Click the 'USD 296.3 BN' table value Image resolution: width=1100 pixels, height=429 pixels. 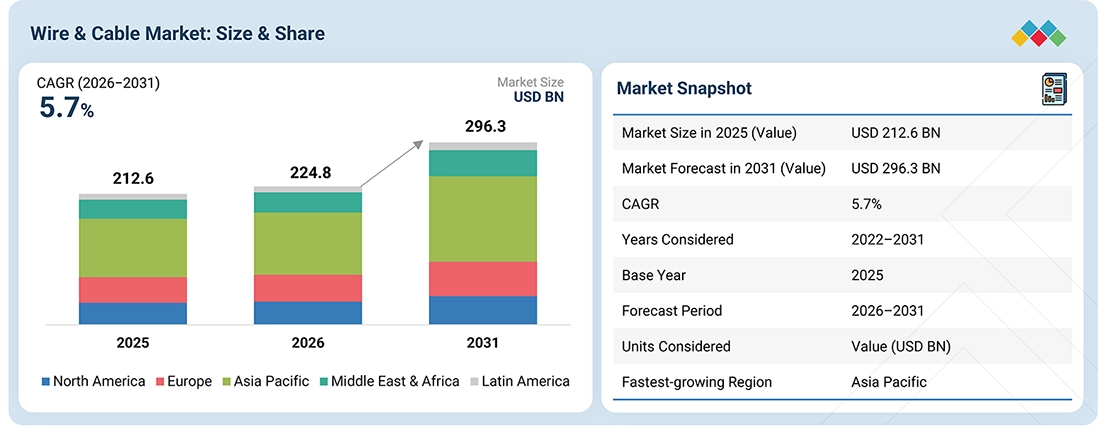(x=896, y=168)
